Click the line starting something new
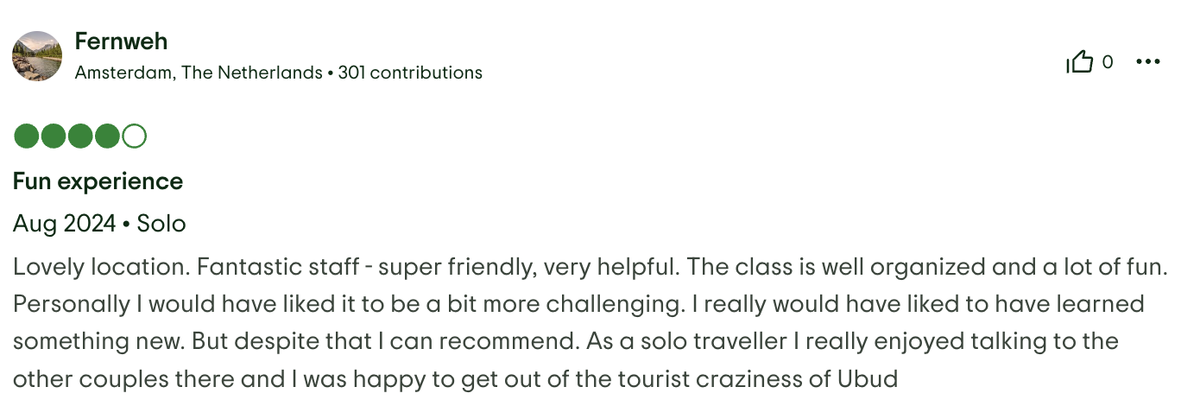The image size is (1200, 406). [565, 342]
